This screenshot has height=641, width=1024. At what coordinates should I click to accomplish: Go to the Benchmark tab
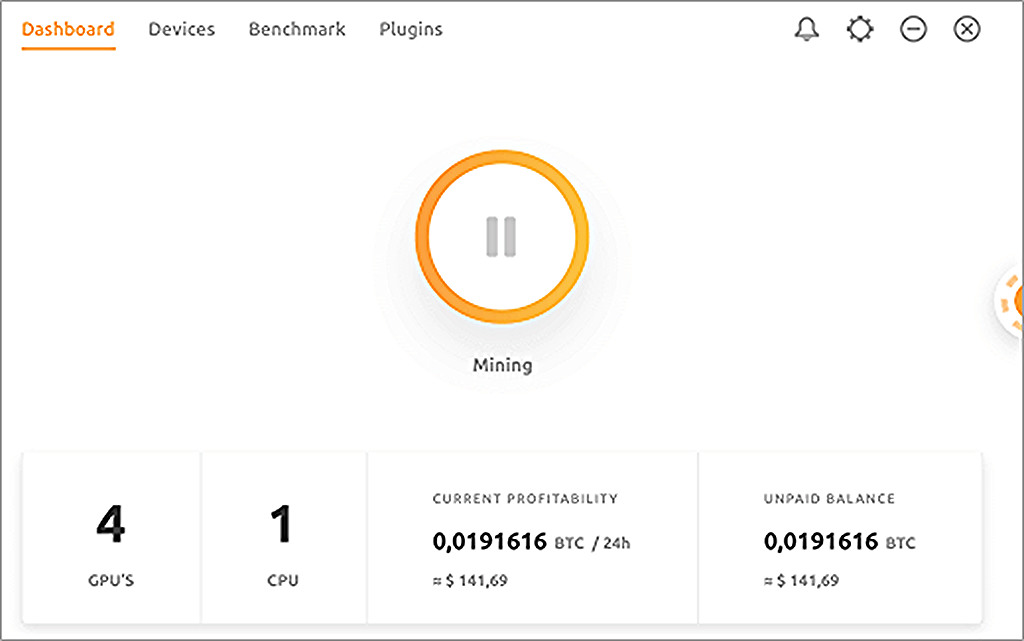coord(297,30)
